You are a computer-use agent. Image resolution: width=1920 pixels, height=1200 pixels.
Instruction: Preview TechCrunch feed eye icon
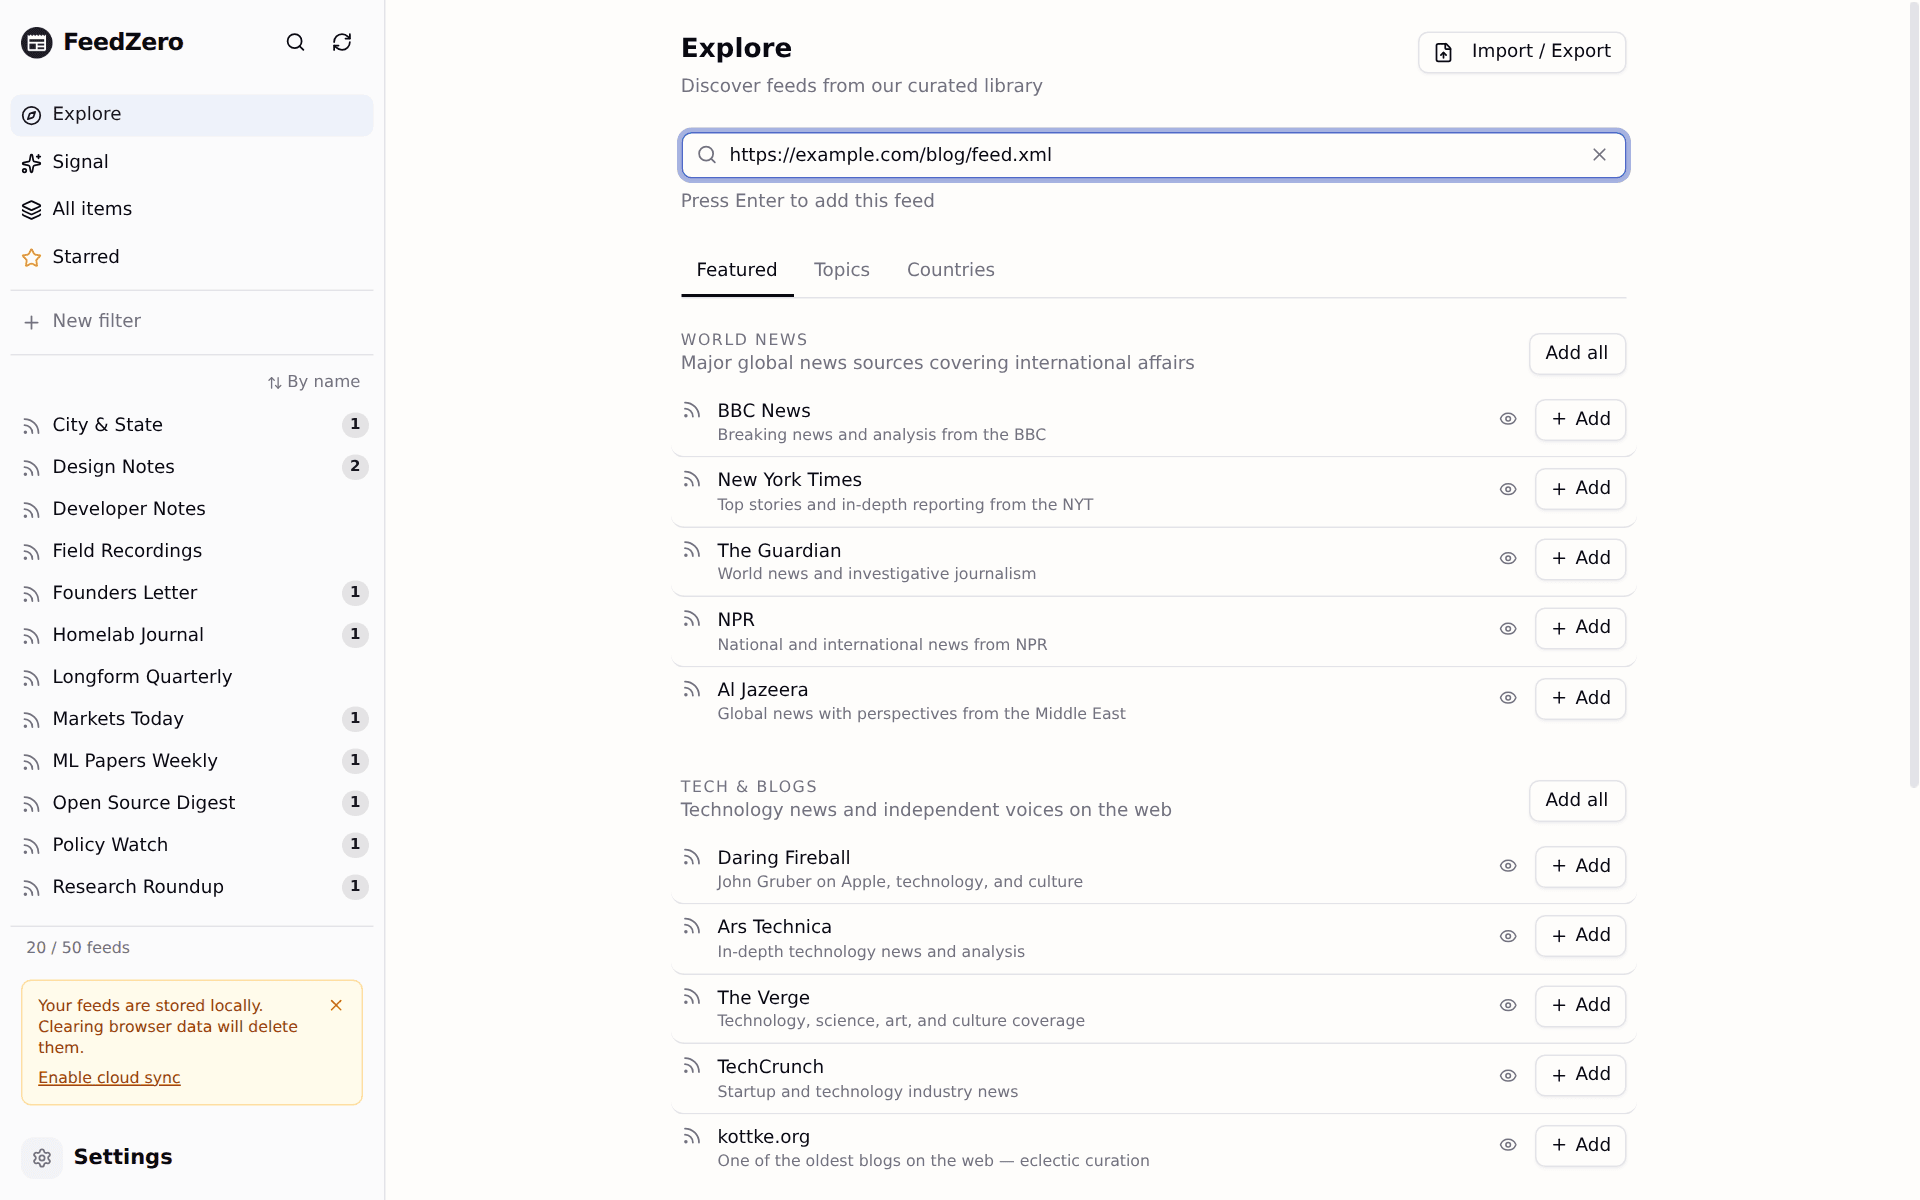[1508, 1075]
